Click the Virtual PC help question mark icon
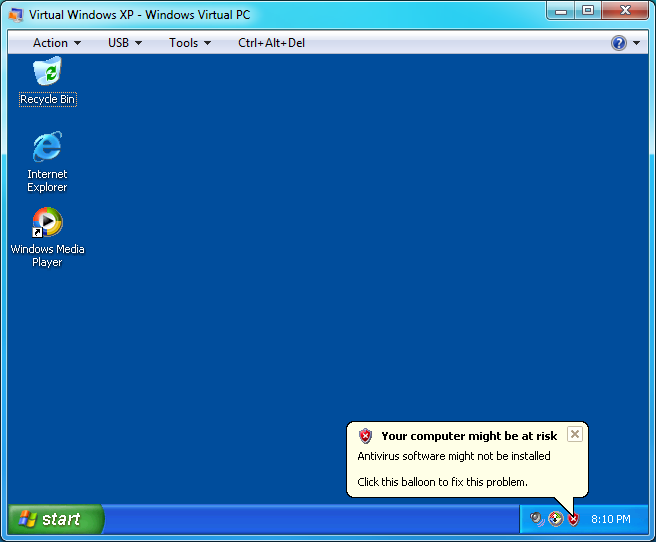Screen dimensions: 656x542 coord(619,43)
